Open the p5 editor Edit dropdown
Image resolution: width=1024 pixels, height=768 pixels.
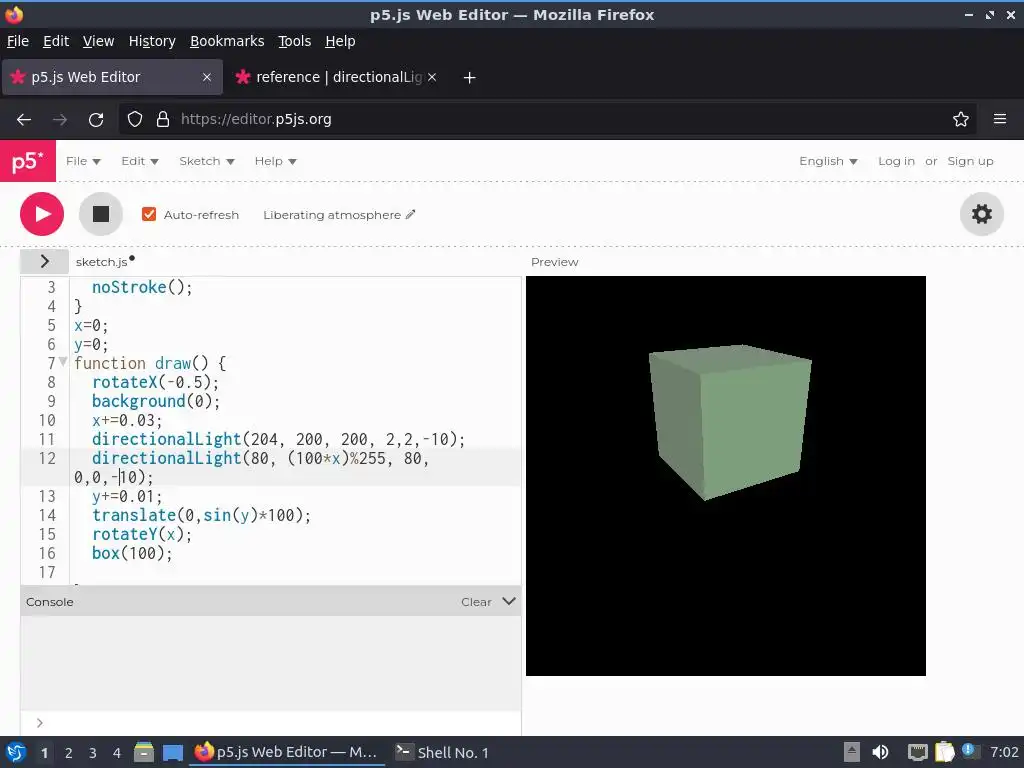[140, 161]
